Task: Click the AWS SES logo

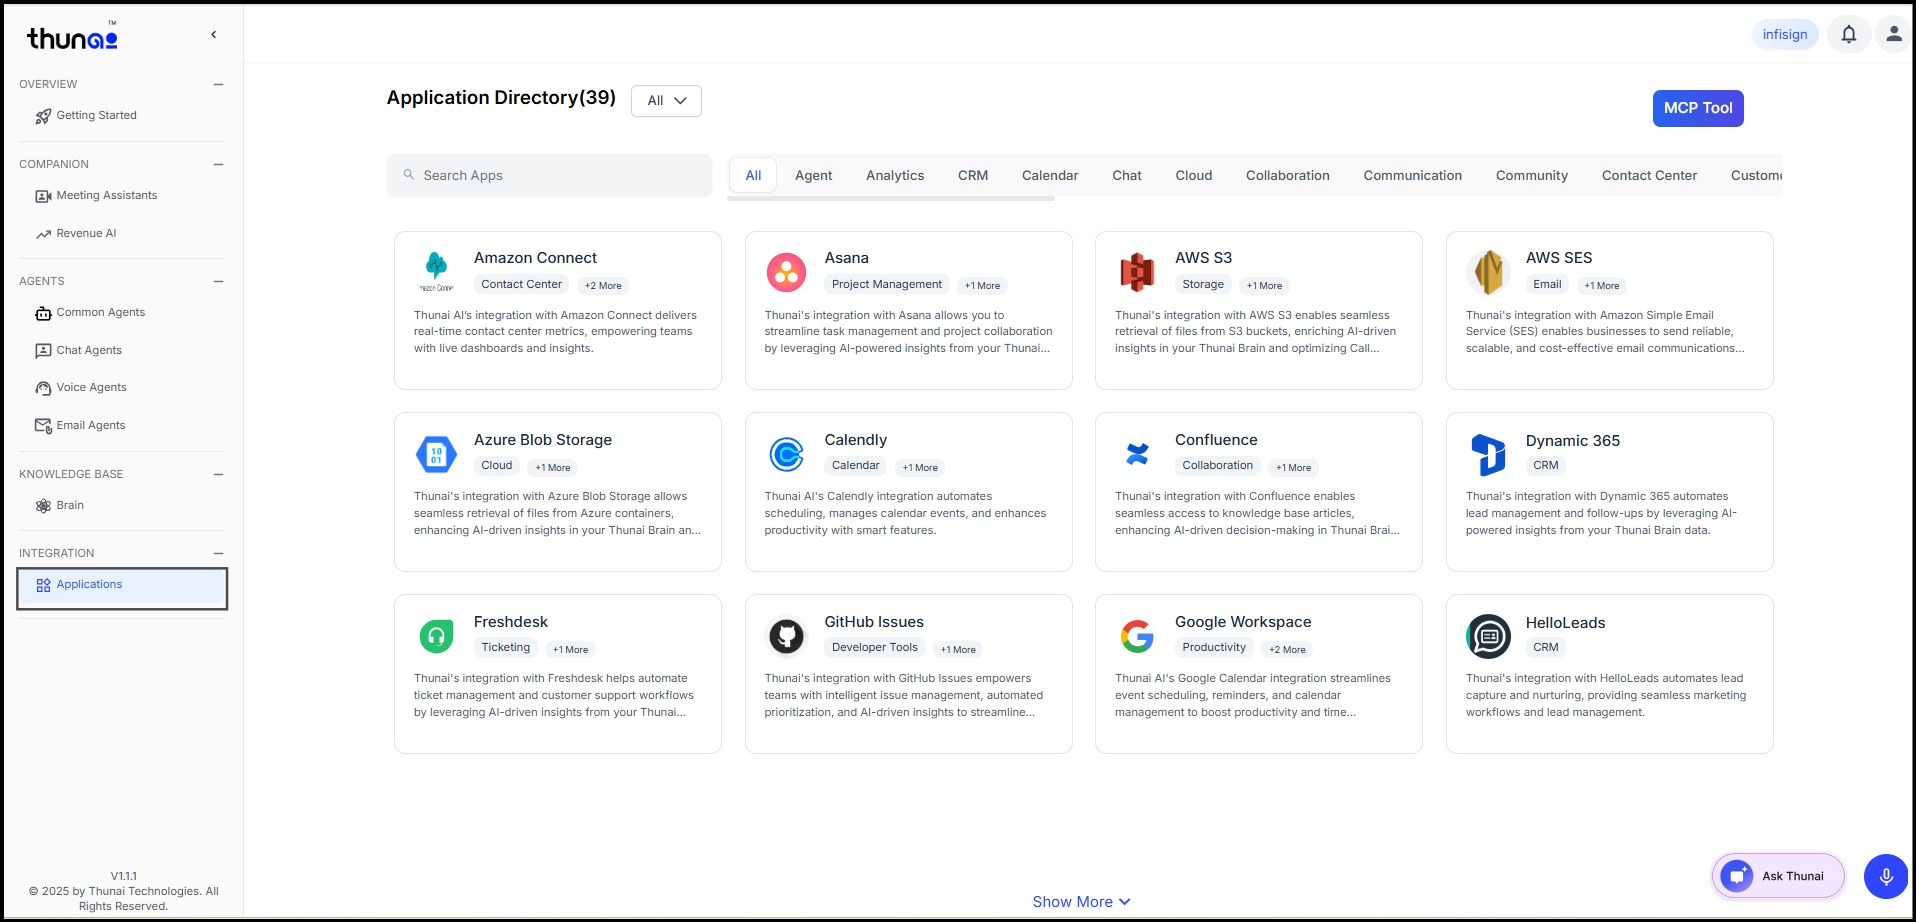Action: point(1488,272)
